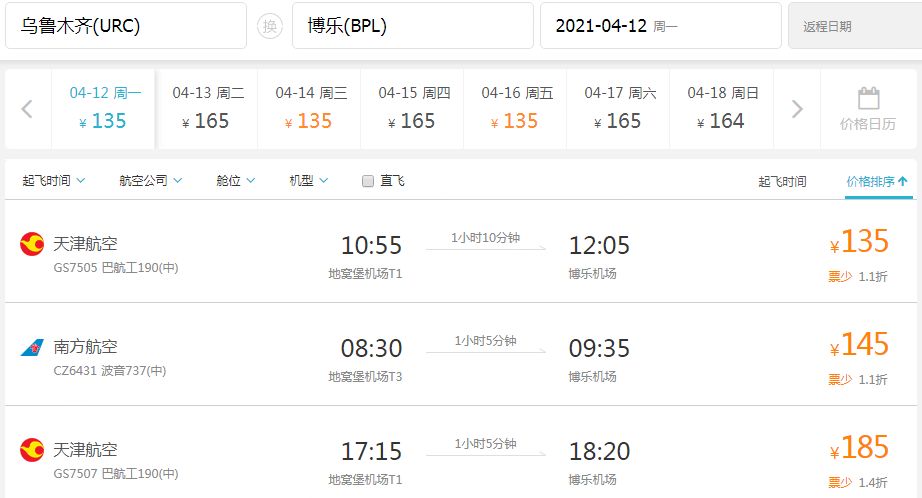The height and width of the screenshot is (498, 922).
Task: Click the 返程日期 return date field
Action: [x=854, y=26]
